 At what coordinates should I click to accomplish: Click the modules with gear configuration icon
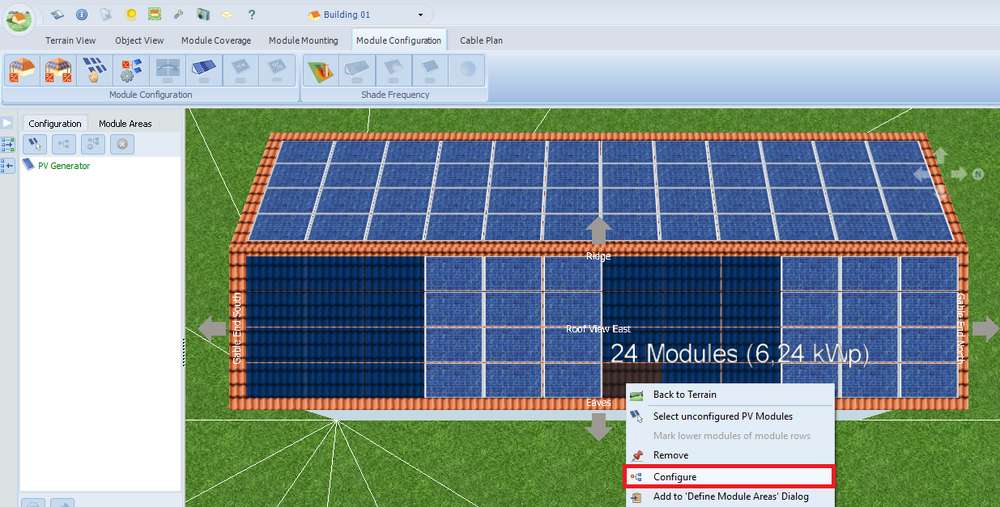(131, 70)
